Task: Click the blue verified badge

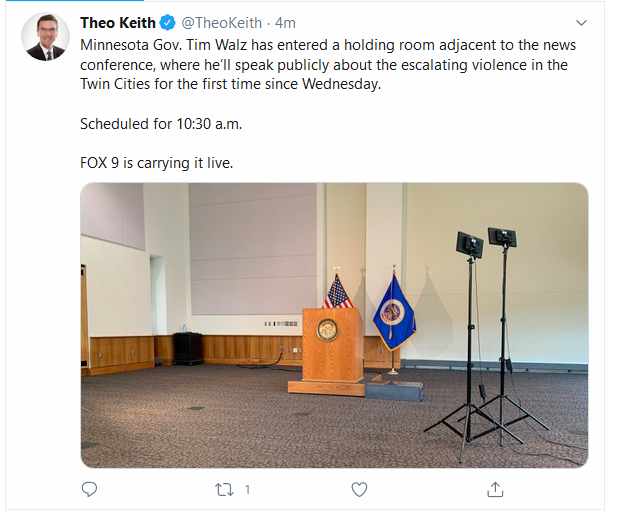Action: [x=167, y=23]
